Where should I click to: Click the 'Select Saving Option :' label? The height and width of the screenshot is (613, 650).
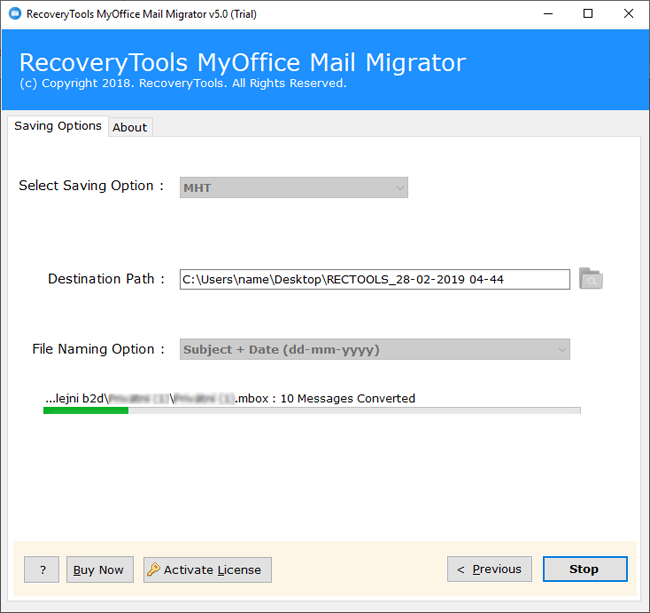click(91, 186)
